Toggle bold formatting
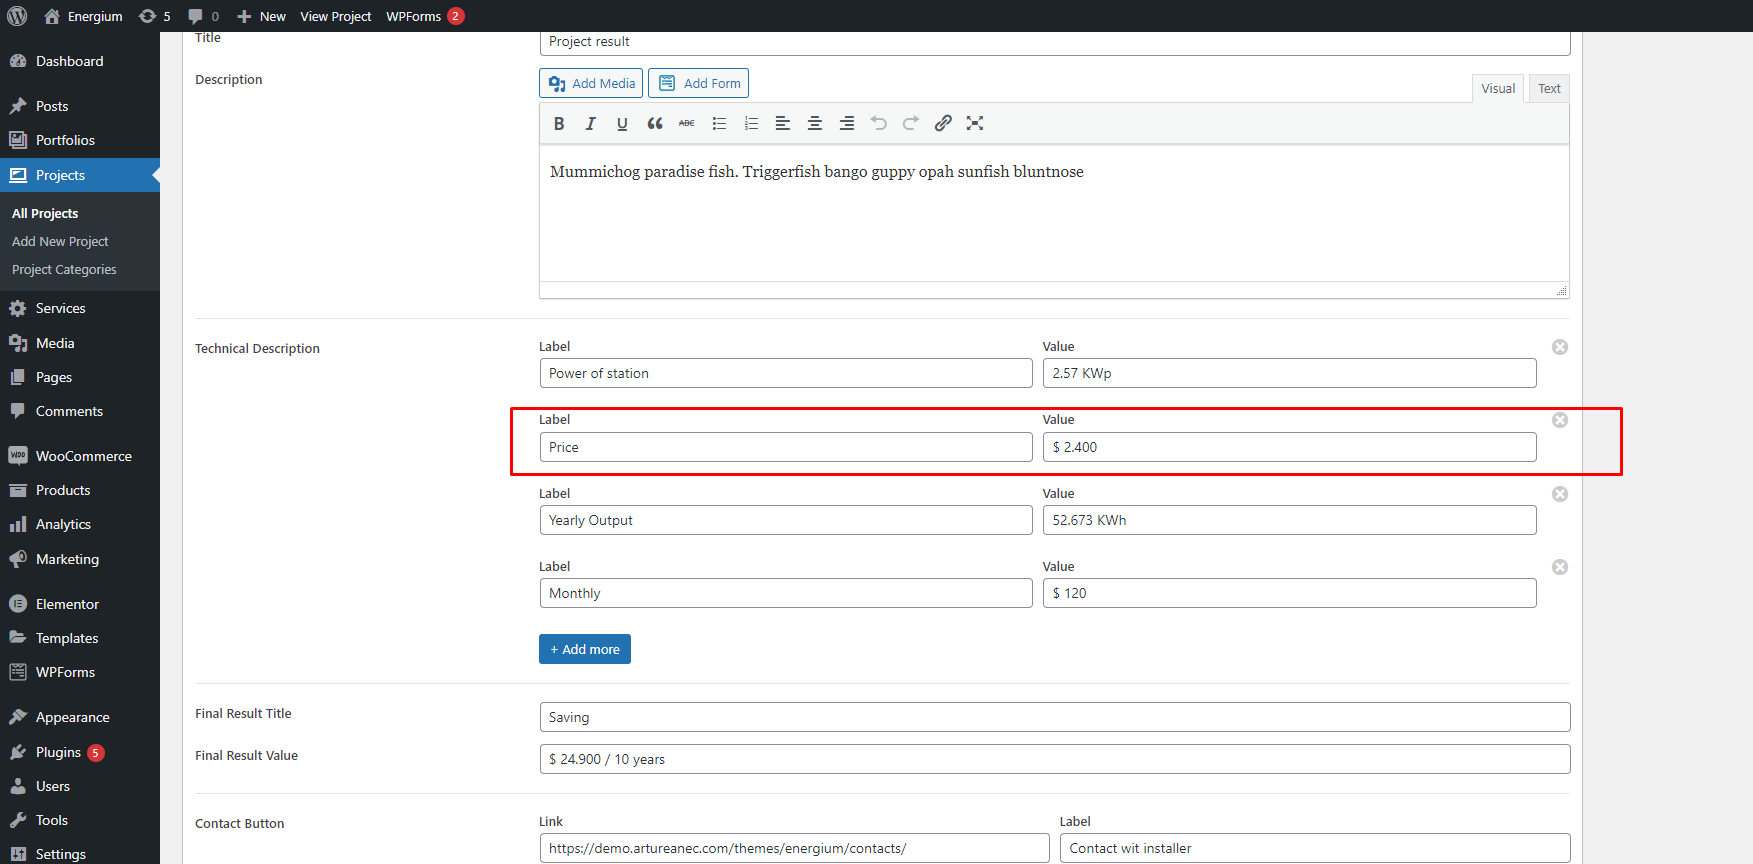 [559, 123]
